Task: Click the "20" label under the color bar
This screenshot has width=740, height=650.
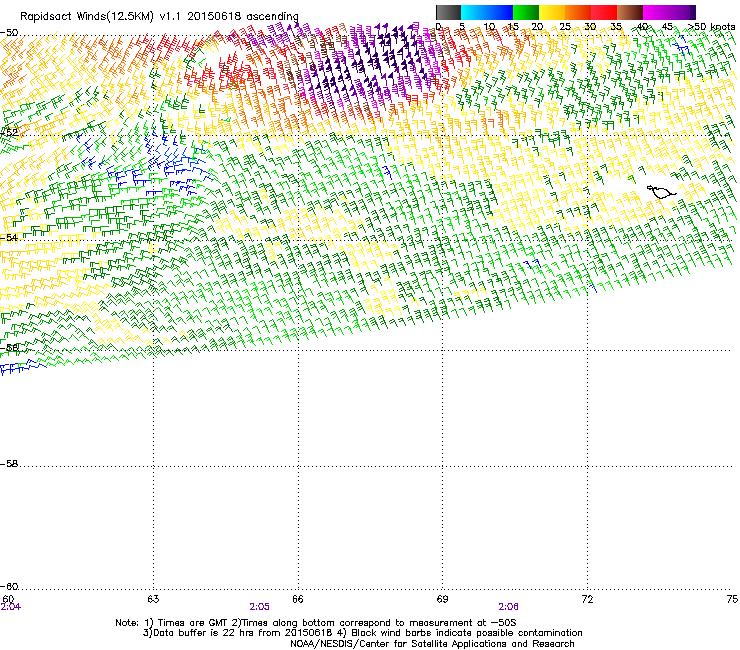Action: point(537,27)
